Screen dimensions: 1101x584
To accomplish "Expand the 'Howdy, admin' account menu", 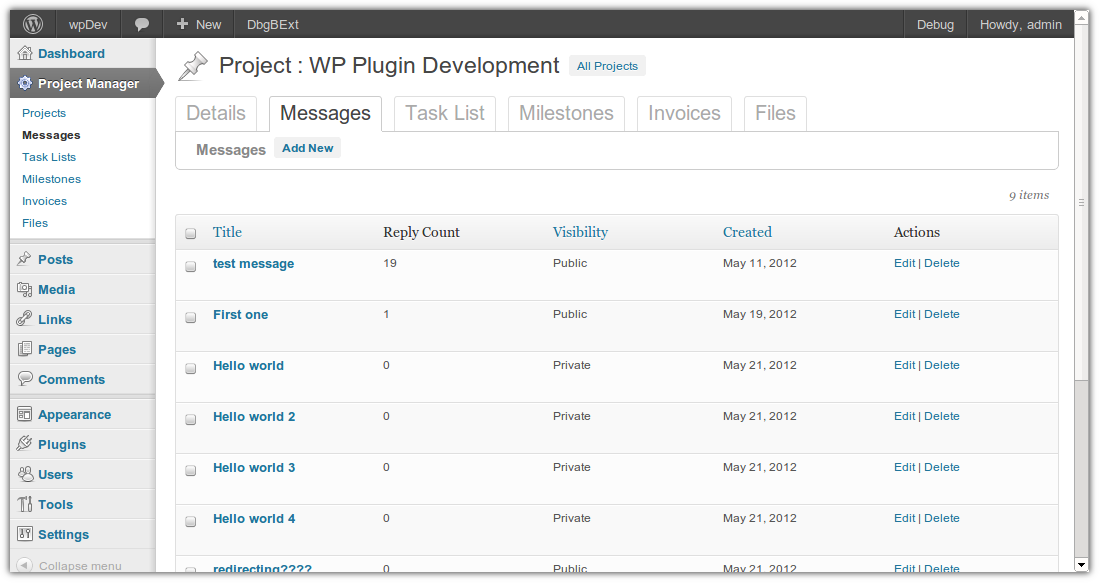I will (x=1020, y=24).
